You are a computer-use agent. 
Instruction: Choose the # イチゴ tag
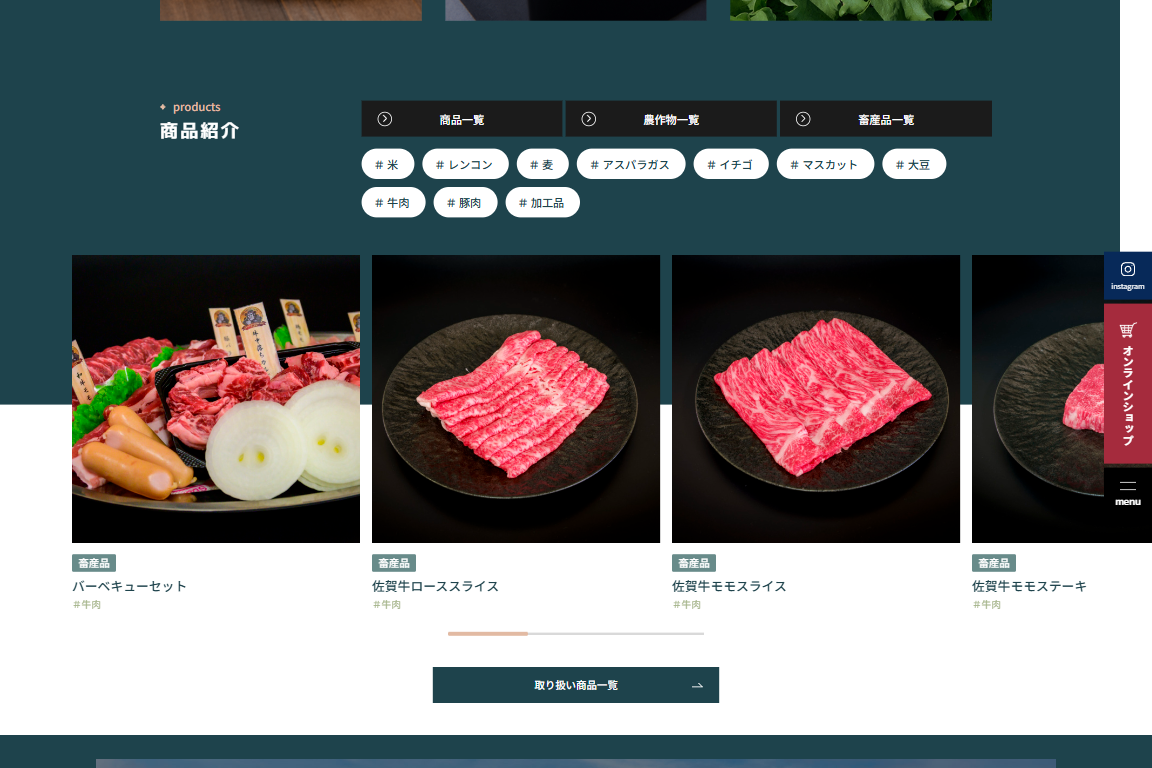coord(730,164)
